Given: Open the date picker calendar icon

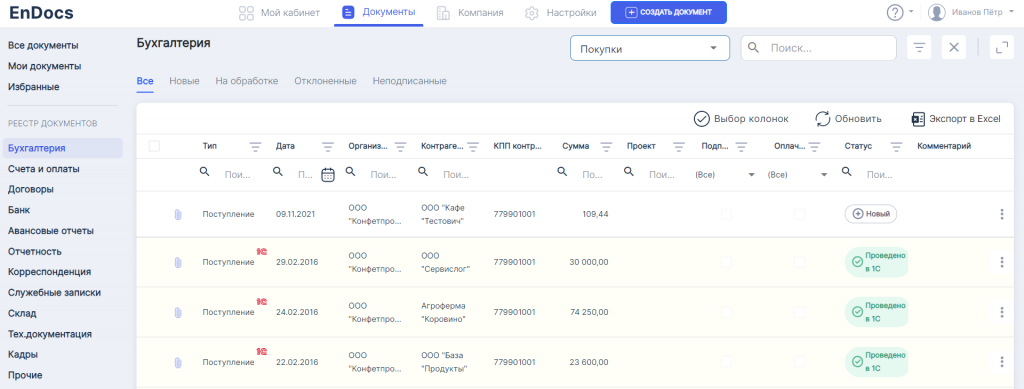Looking at the screenshot, I should (328, 175).
